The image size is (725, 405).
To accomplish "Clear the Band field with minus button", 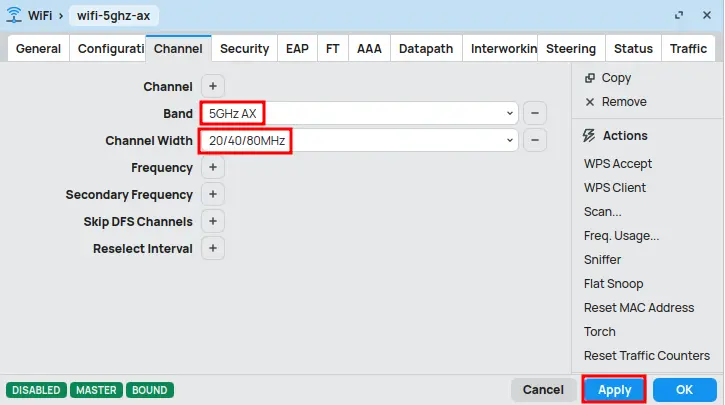I will tap(535, 114).
